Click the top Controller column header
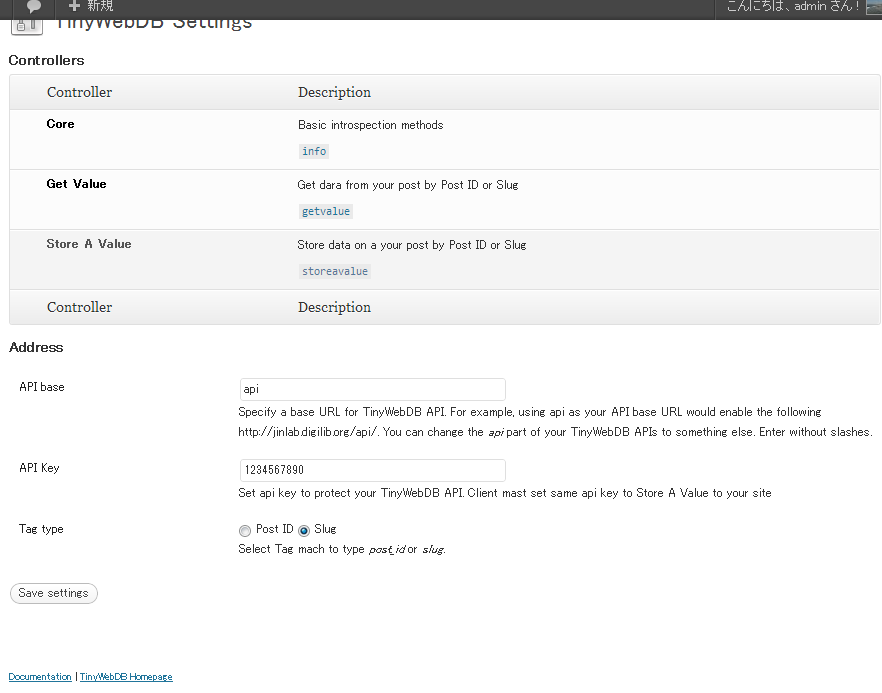The height and width of the screenshot is (693, 882). click(79, 92)
